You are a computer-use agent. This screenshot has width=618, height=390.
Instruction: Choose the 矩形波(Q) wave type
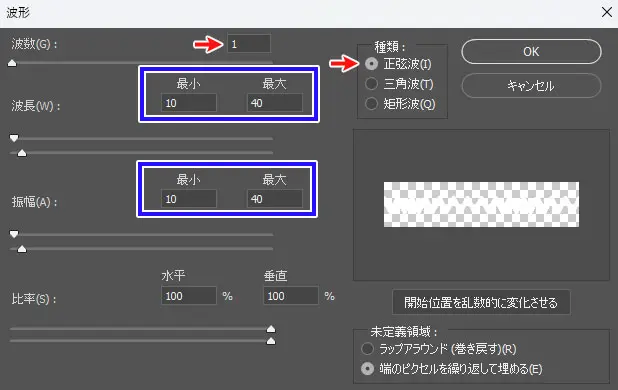click(x=371, y=104)
